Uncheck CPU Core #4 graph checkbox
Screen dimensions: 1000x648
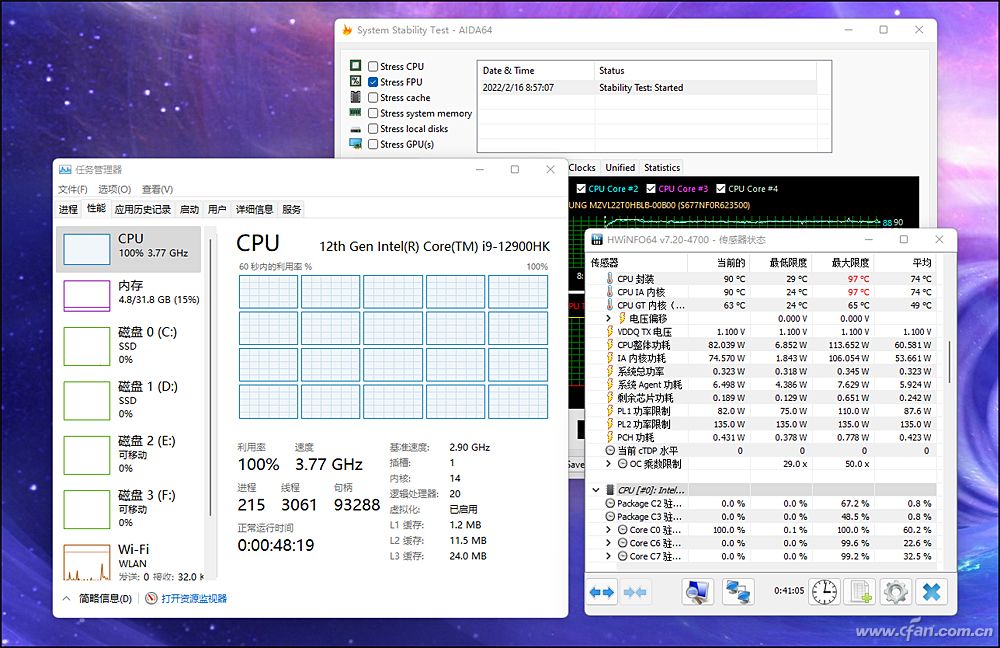pos(721,189)
